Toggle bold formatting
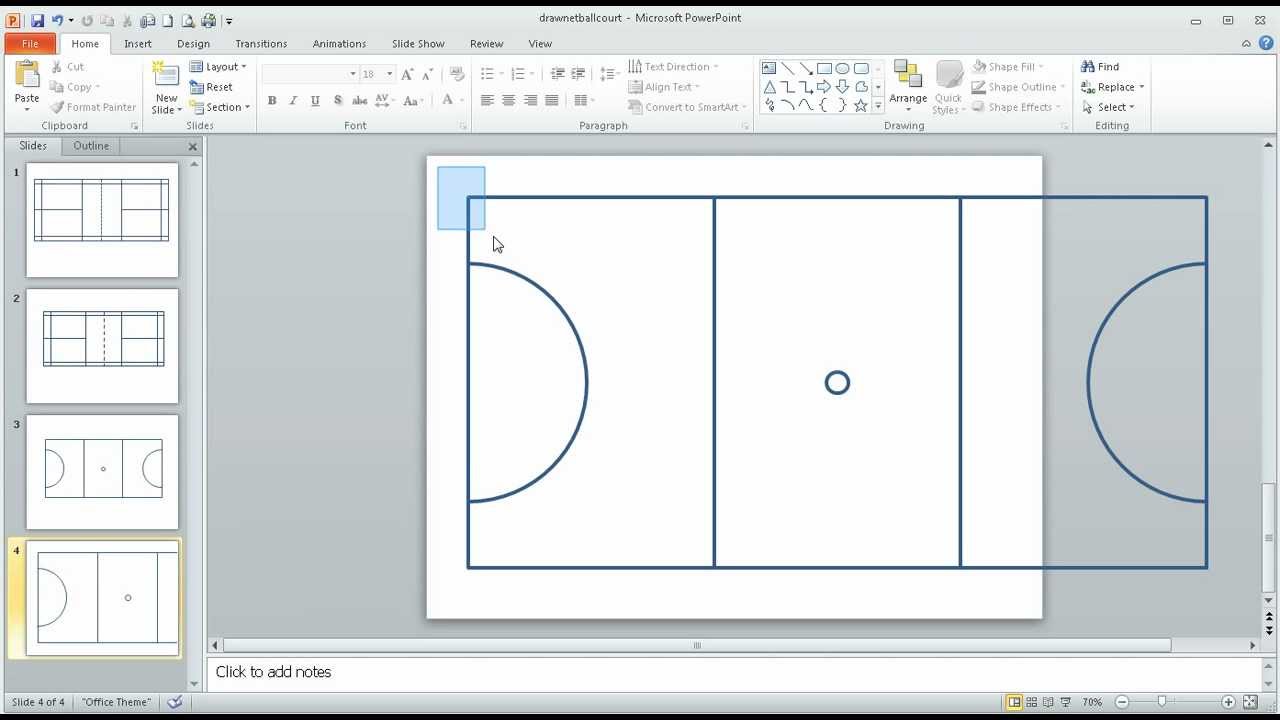The height and width of the screenshot is (720, 1280). pos(271,100)
